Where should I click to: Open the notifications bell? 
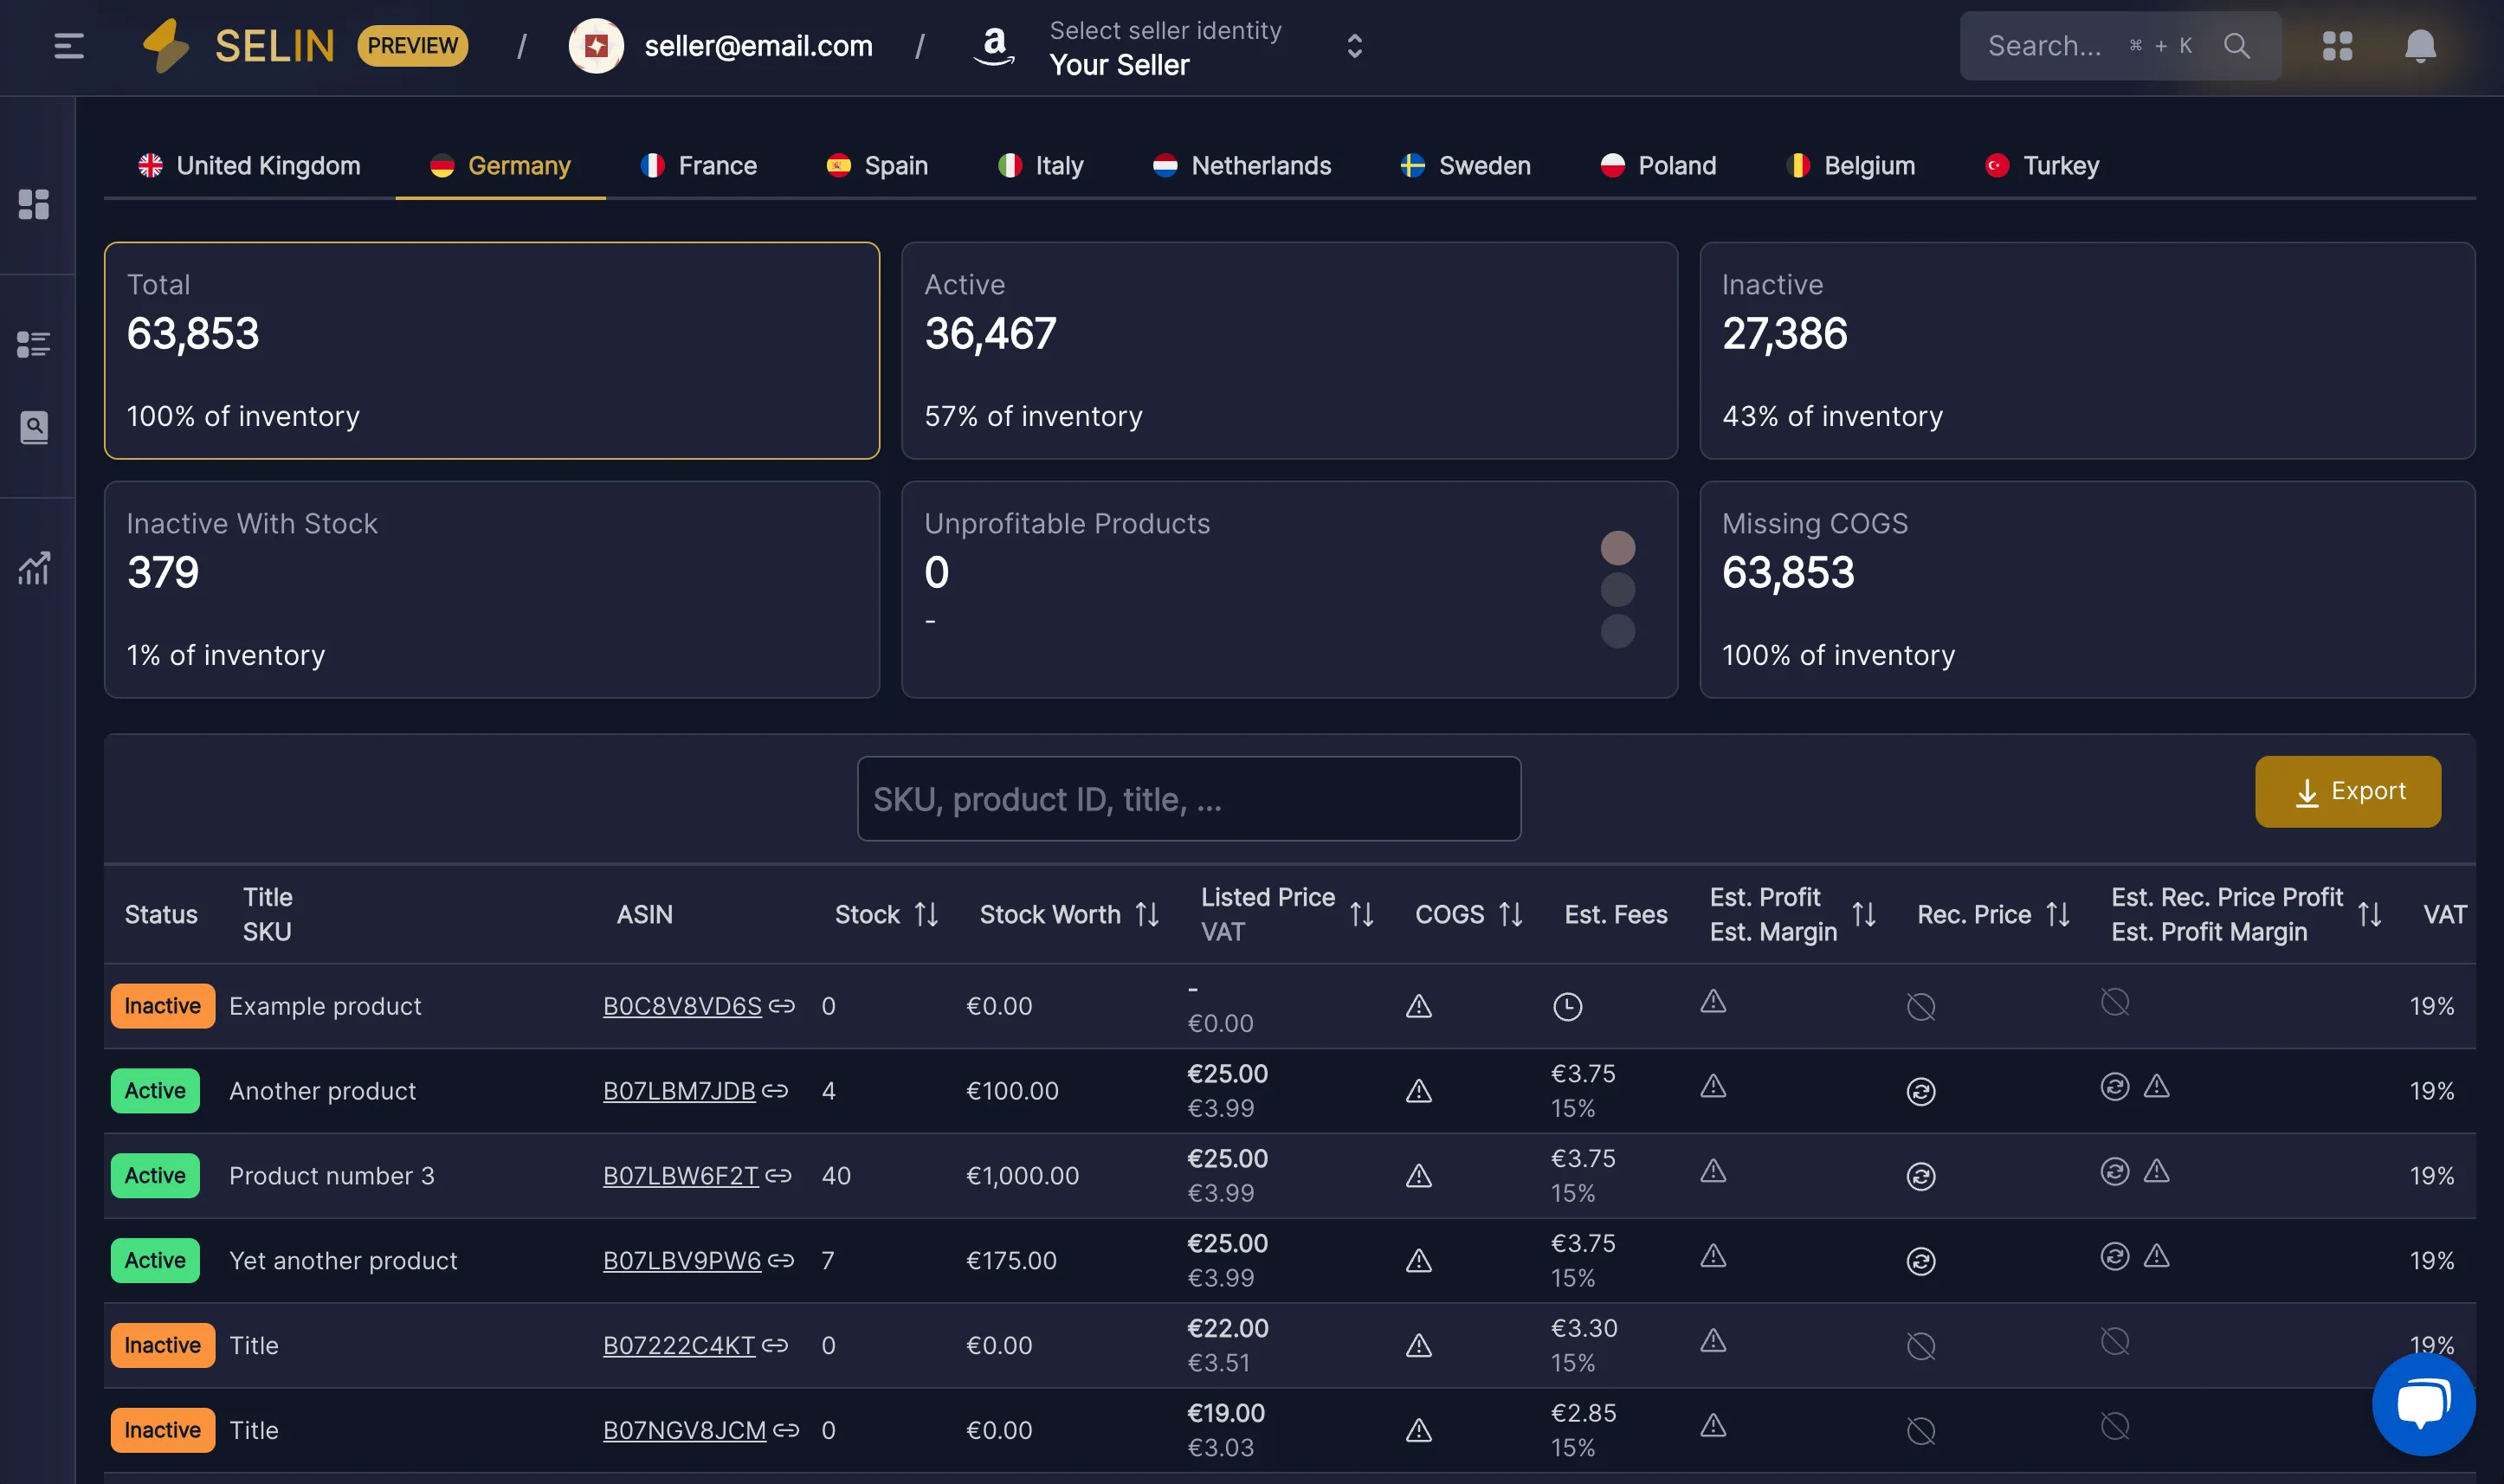point(2420,46)
